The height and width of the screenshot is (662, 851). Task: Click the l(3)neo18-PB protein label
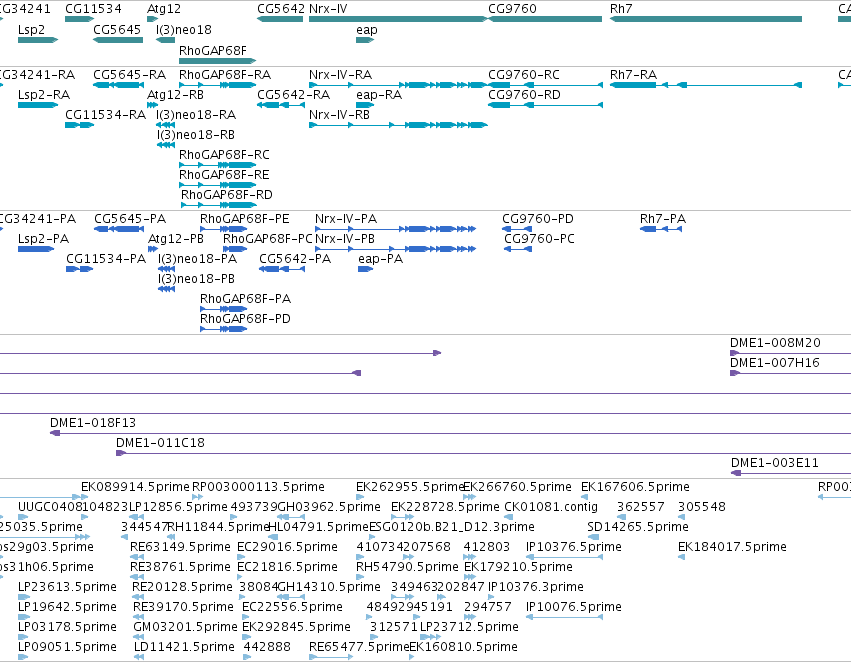pos(196,278)
